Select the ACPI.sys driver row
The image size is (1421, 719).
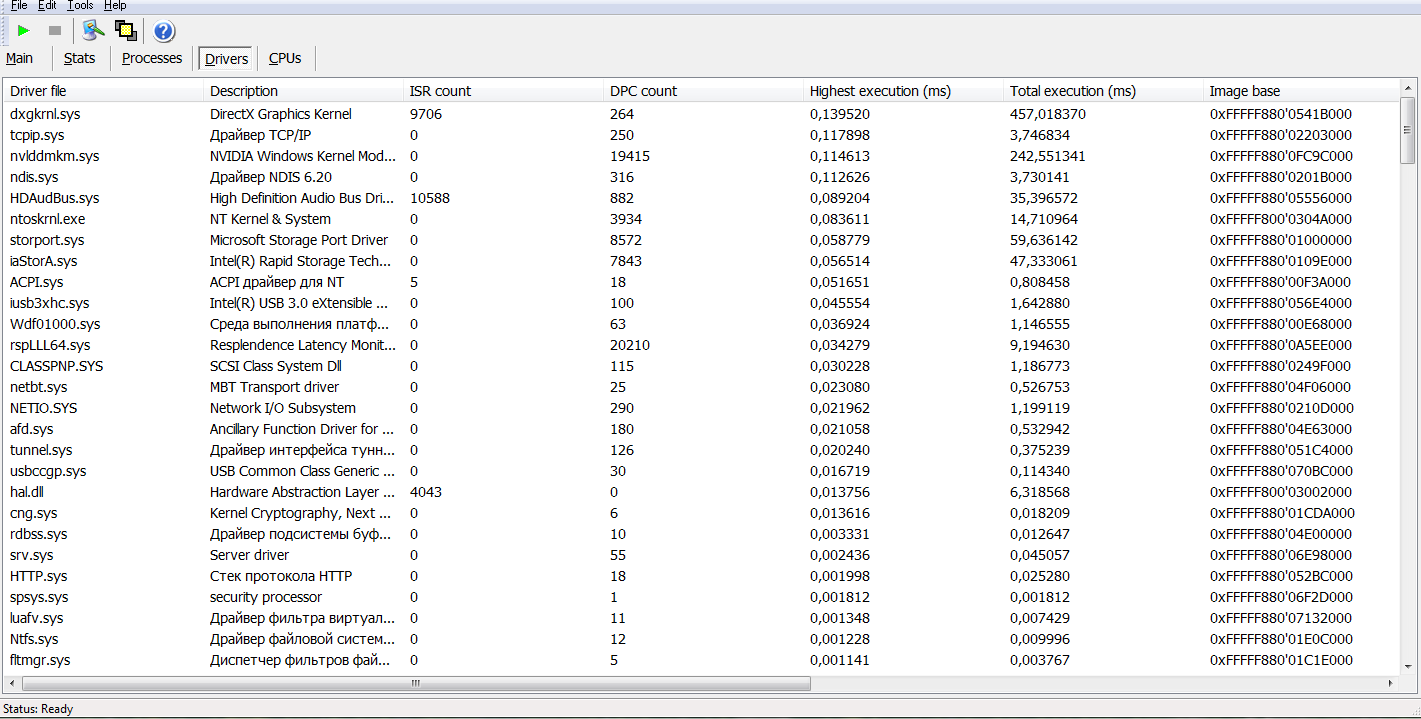pos(700,282)
